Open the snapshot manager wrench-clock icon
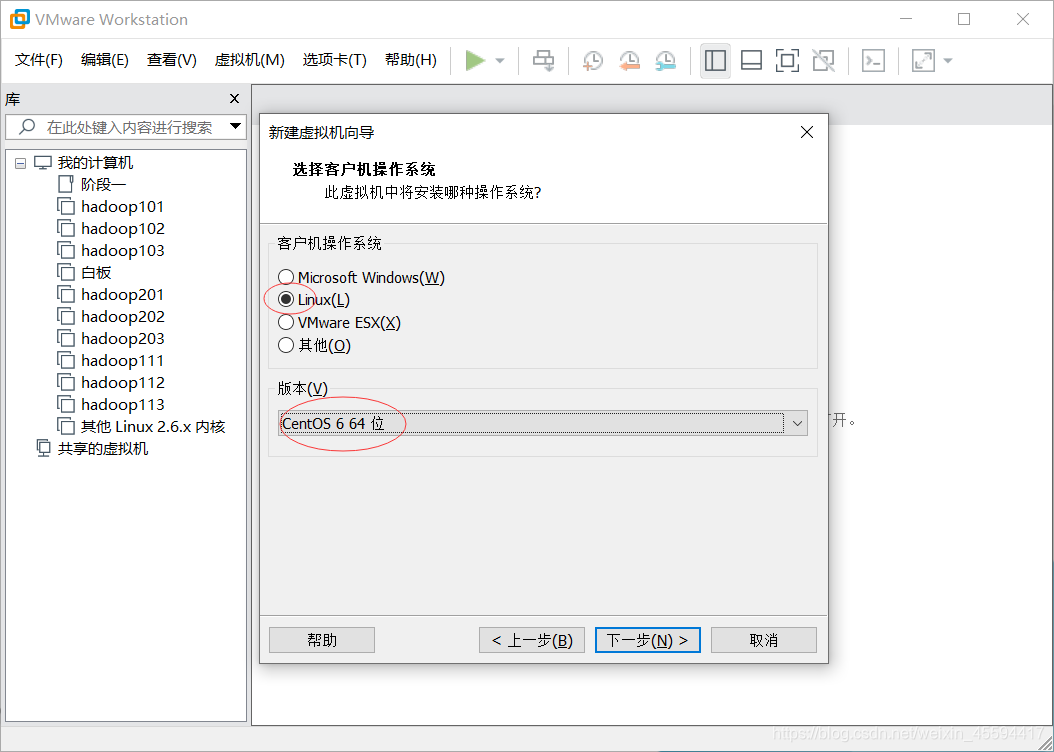The height and width of the screenshot is (752, 1054). 665,60
